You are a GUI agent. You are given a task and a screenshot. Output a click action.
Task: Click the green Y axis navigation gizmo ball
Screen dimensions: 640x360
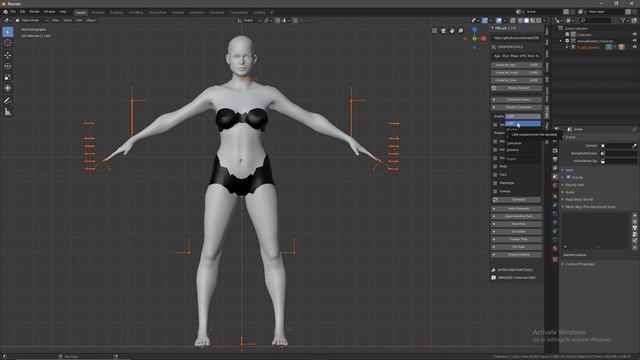(474, 38)
